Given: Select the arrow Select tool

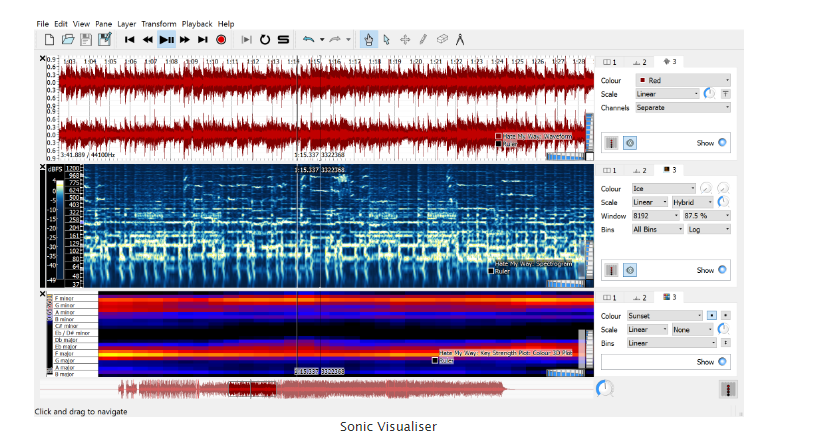Looking at the screenshot, I should (x=387, y=39).
